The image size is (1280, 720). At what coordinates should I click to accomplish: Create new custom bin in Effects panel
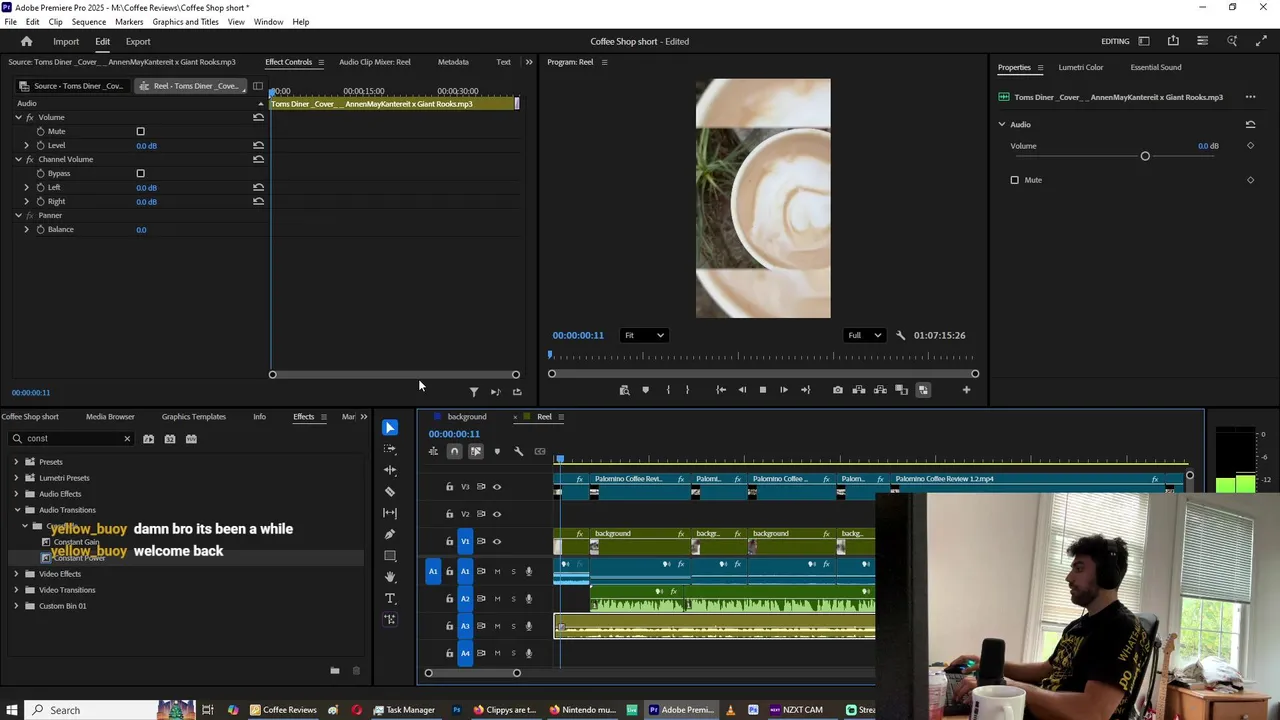[335, 671]
